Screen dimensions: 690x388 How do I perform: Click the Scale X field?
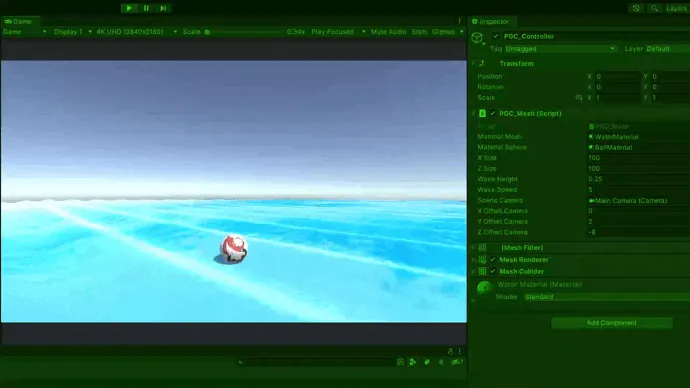618,97
